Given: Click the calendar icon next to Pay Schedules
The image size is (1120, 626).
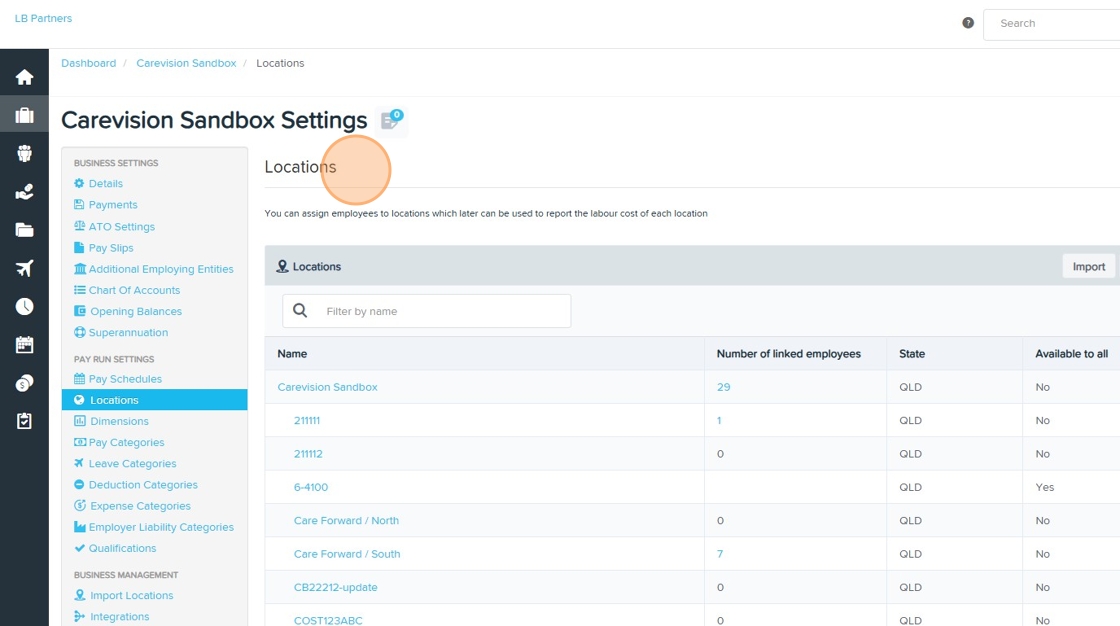Looking at the screenshot, I should tap(79, 379).
